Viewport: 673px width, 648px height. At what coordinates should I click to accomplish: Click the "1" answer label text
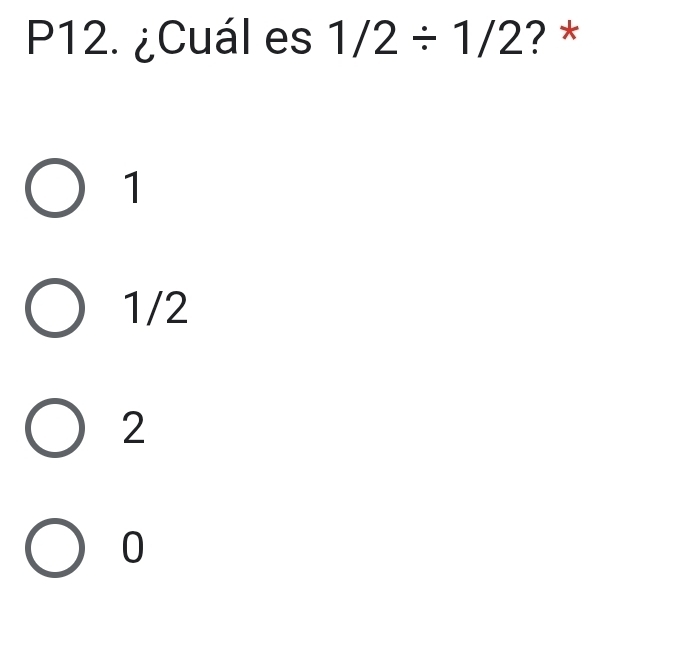point(132,187)
